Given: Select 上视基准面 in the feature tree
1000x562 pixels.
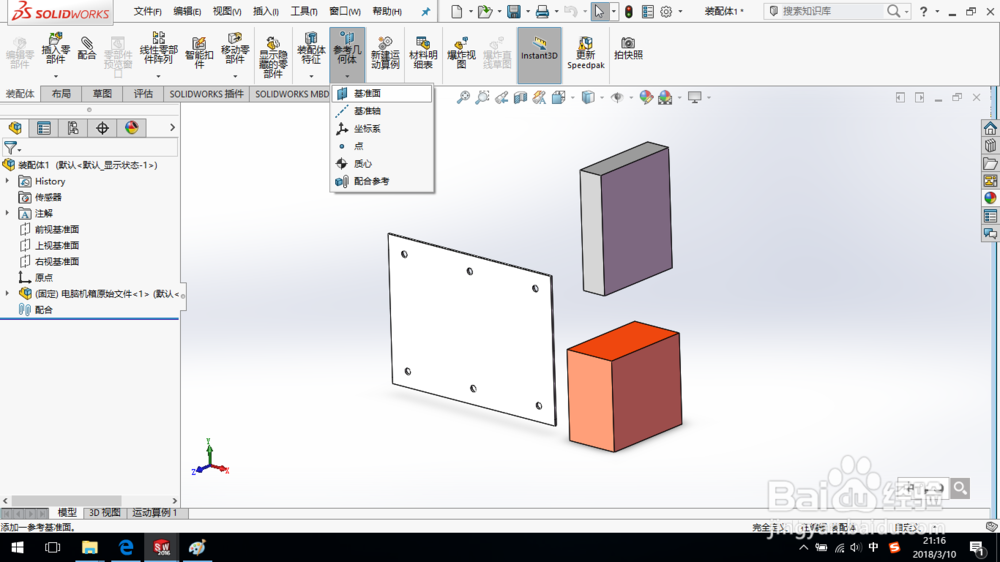Looking at the screenshot, I should click(x=56, y=245).
